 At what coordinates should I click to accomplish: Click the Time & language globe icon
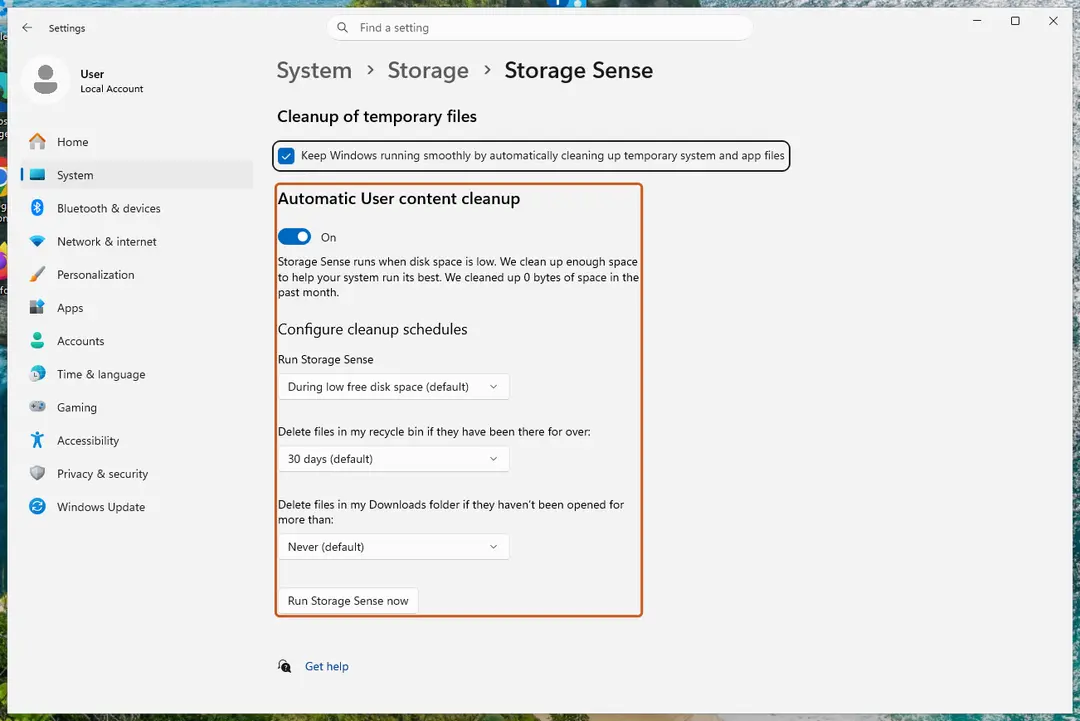pyautogui.click(x=37, y=374)
